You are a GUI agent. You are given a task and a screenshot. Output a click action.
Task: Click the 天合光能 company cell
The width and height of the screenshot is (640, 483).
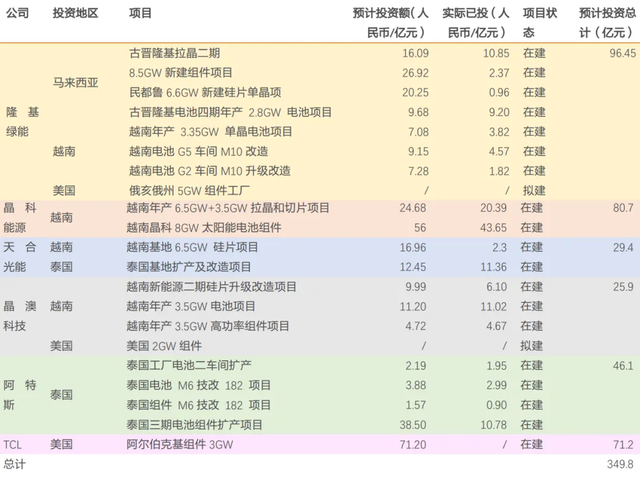[x=20, y=257]
